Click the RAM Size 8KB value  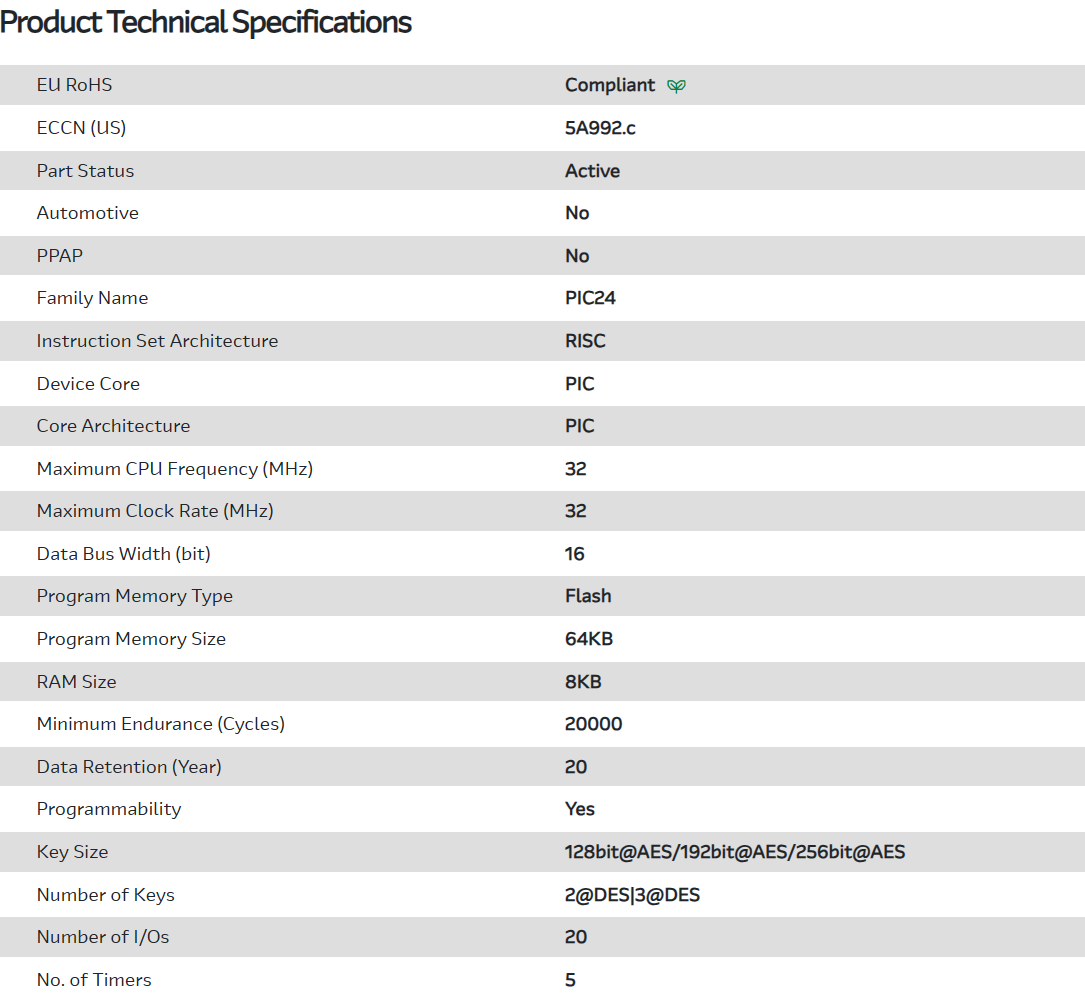[583, 682]
